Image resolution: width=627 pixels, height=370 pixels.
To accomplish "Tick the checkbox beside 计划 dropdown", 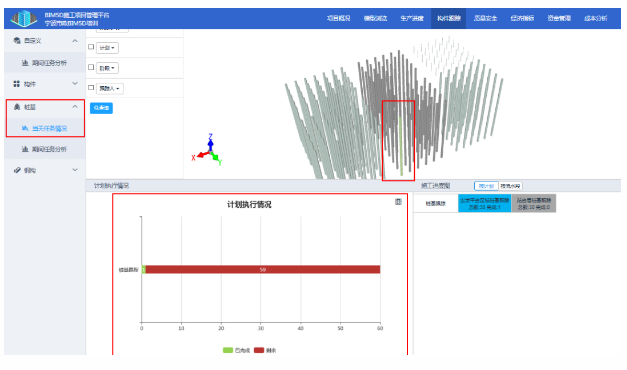I will tap(91, 47).
